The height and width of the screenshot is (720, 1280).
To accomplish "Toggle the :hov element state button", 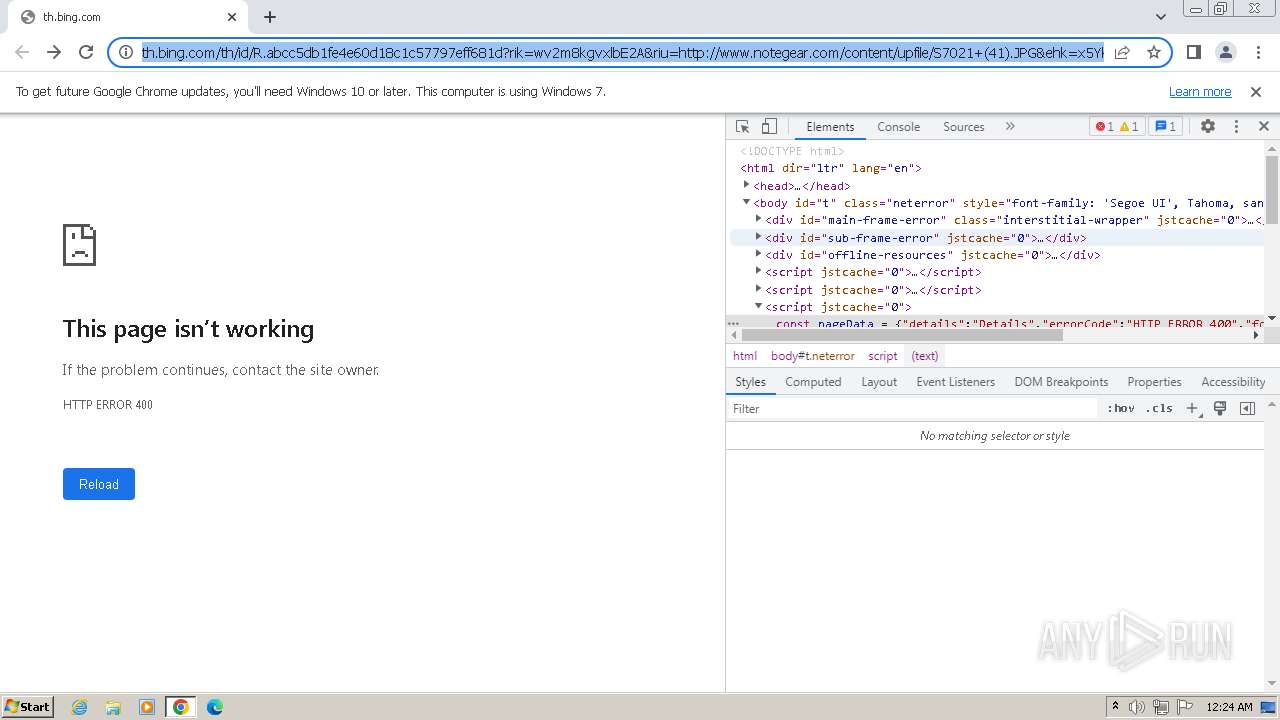I will (x=1121, y=409).
